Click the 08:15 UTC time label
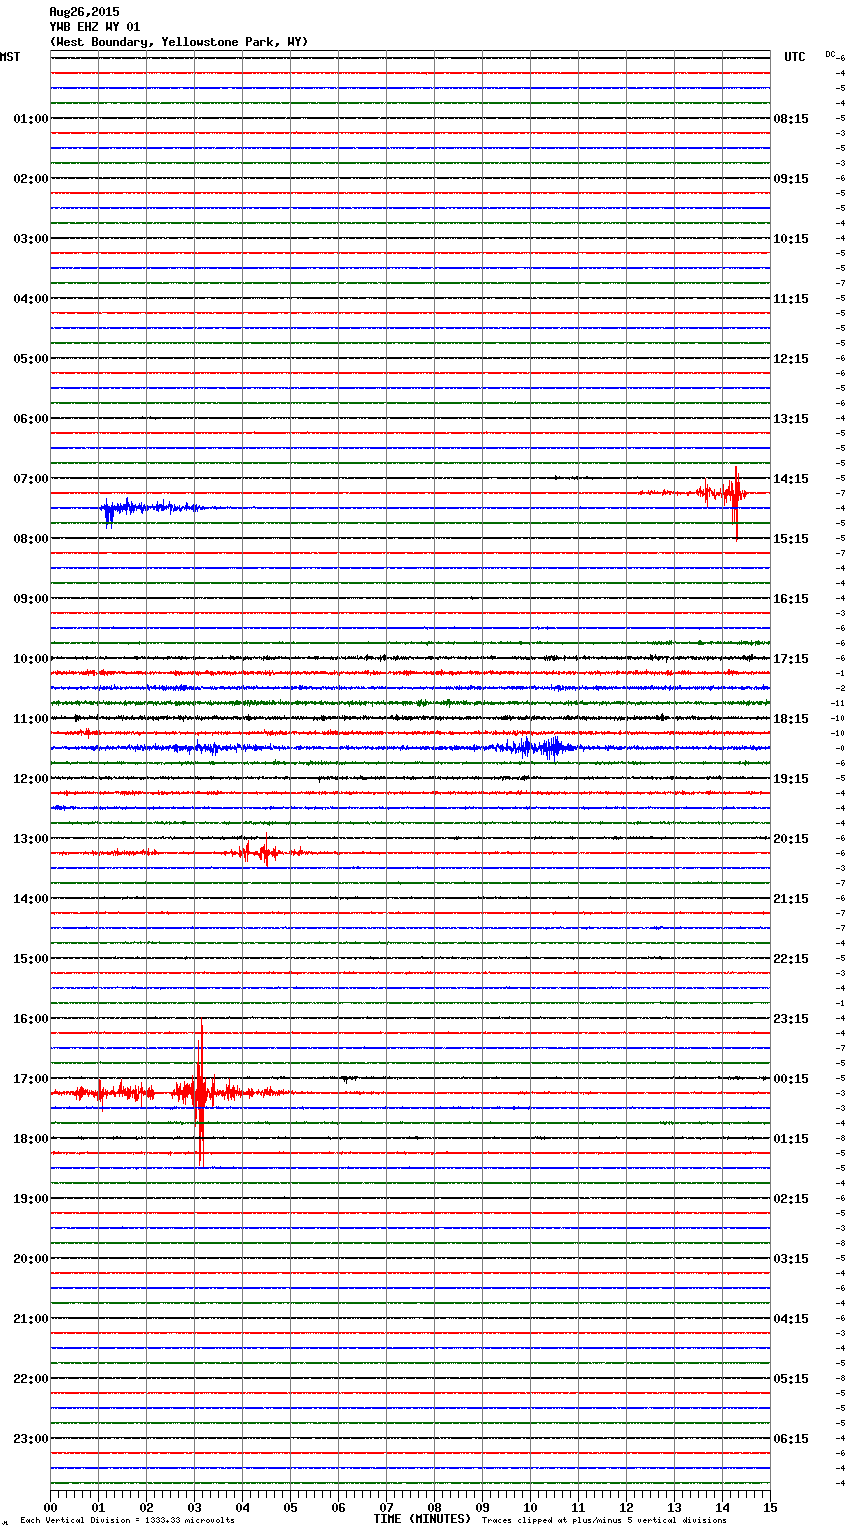The width and height of the screenshot is (850, 1534). click(791, 119)
